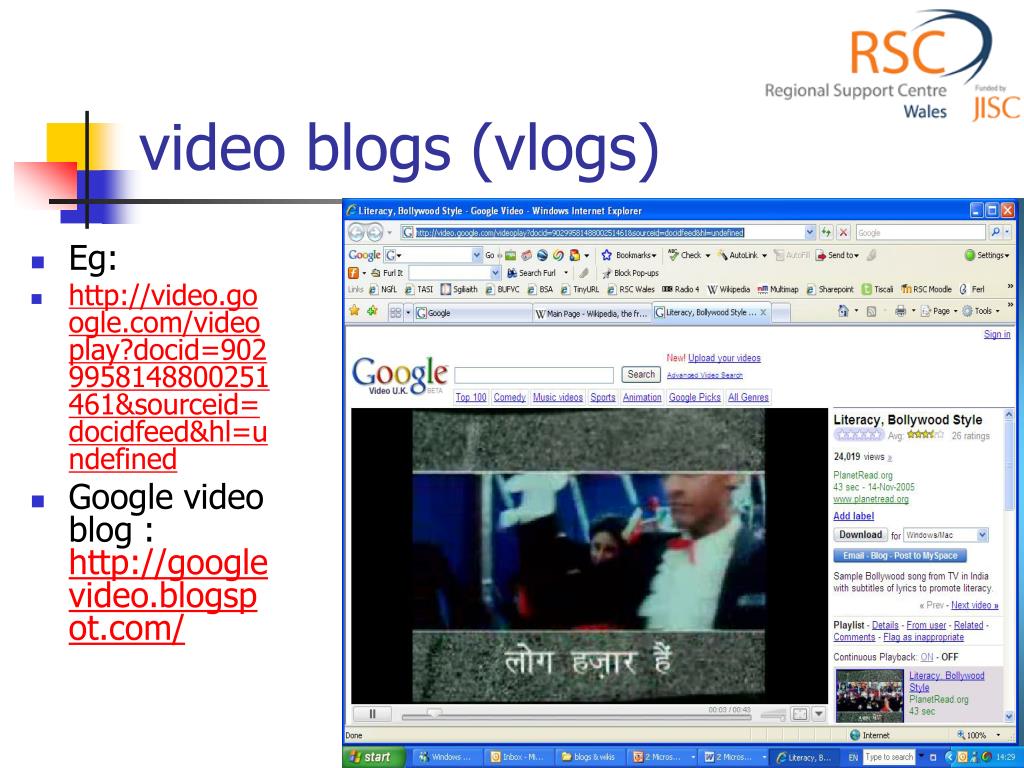
Task: Click the Favorites Center star icon
Action: [354, 311]
